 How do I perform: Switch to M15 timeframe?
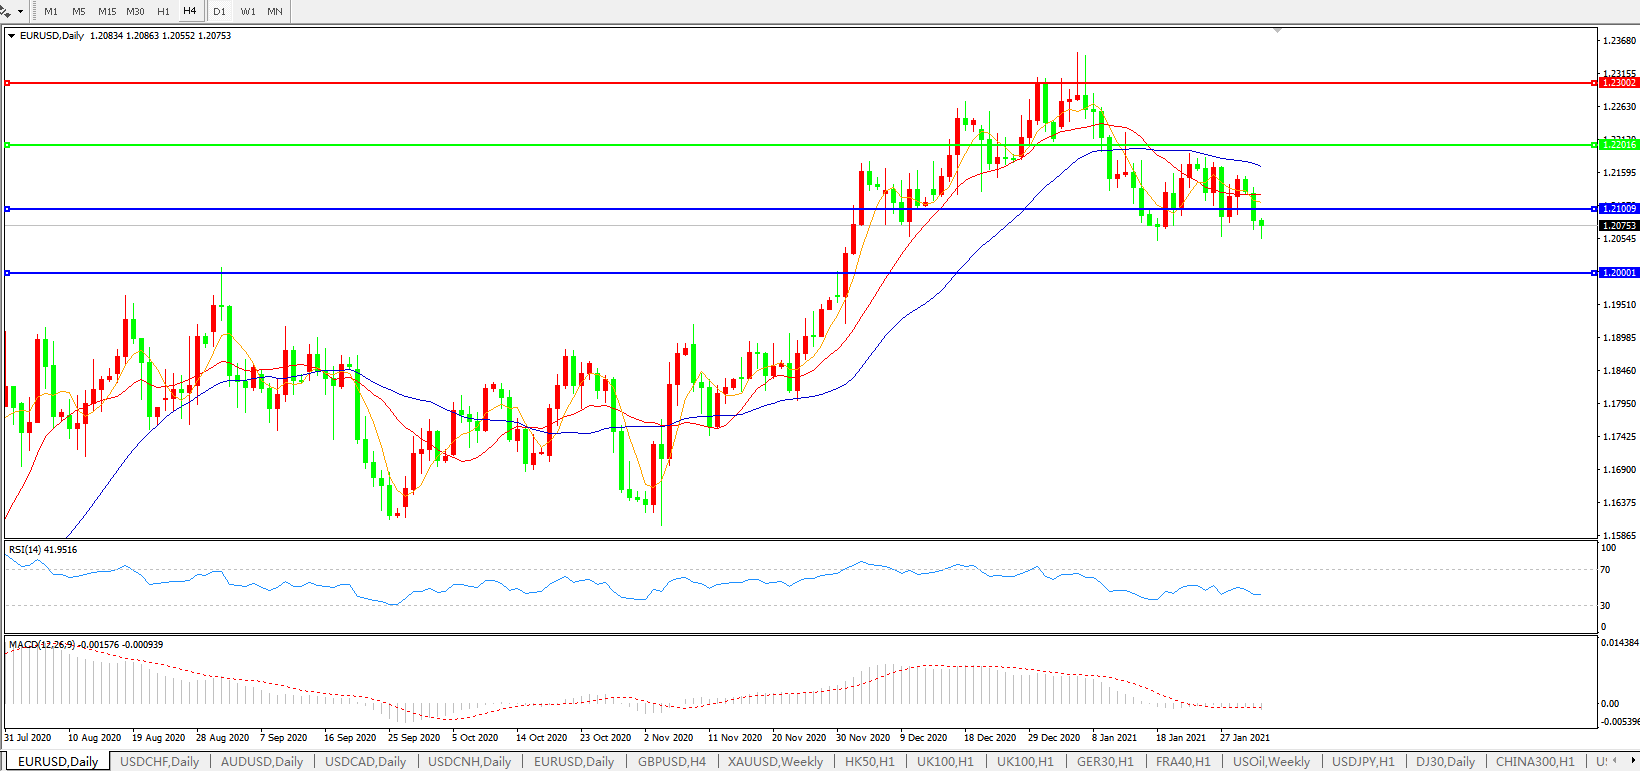click(x=107, y=11)
